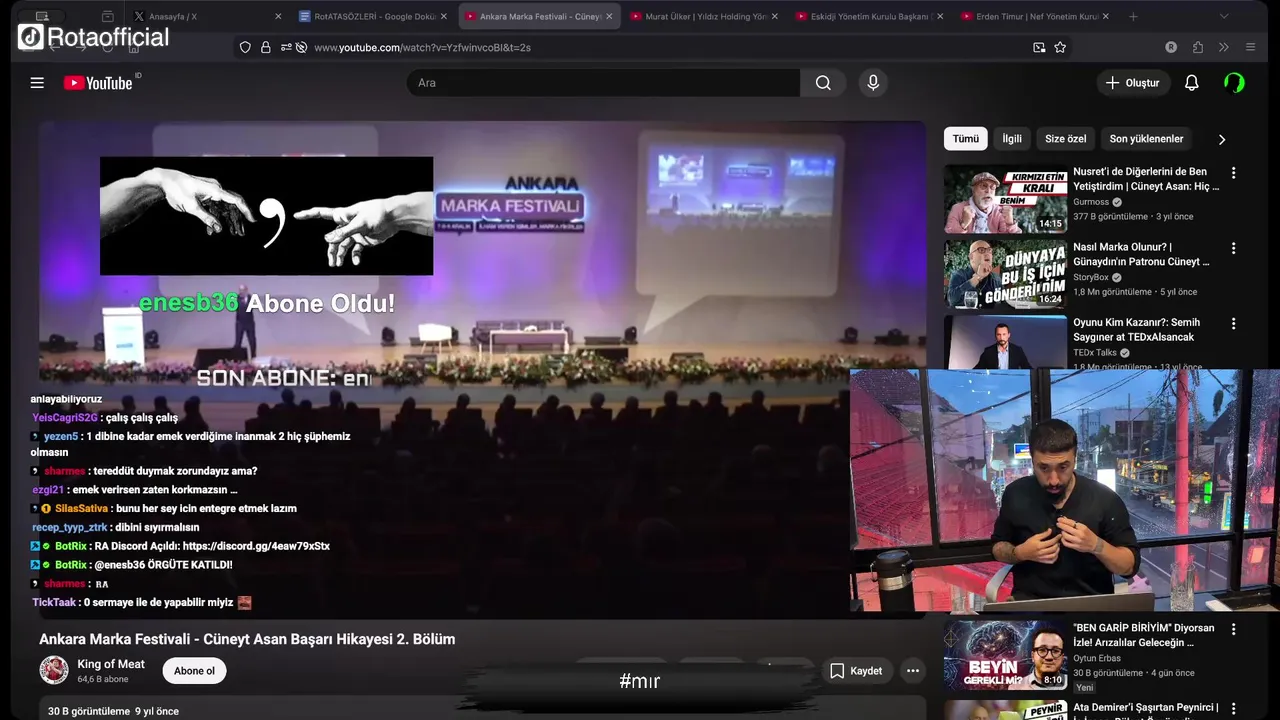
Task: Click the yezen5 chat username
Action: tap(61, 437)
